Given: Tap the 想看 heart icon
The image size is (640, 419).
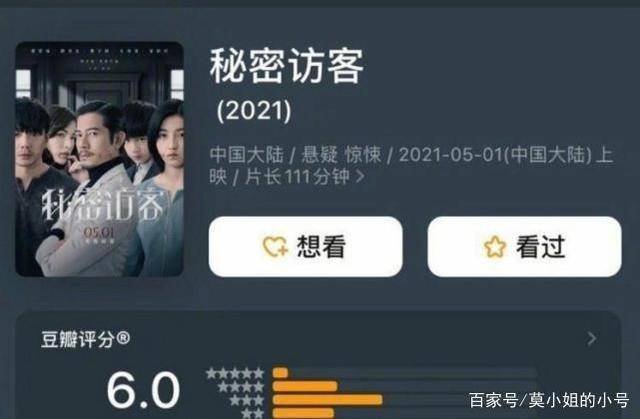Looking at the screenshot, I should (276, 247).
